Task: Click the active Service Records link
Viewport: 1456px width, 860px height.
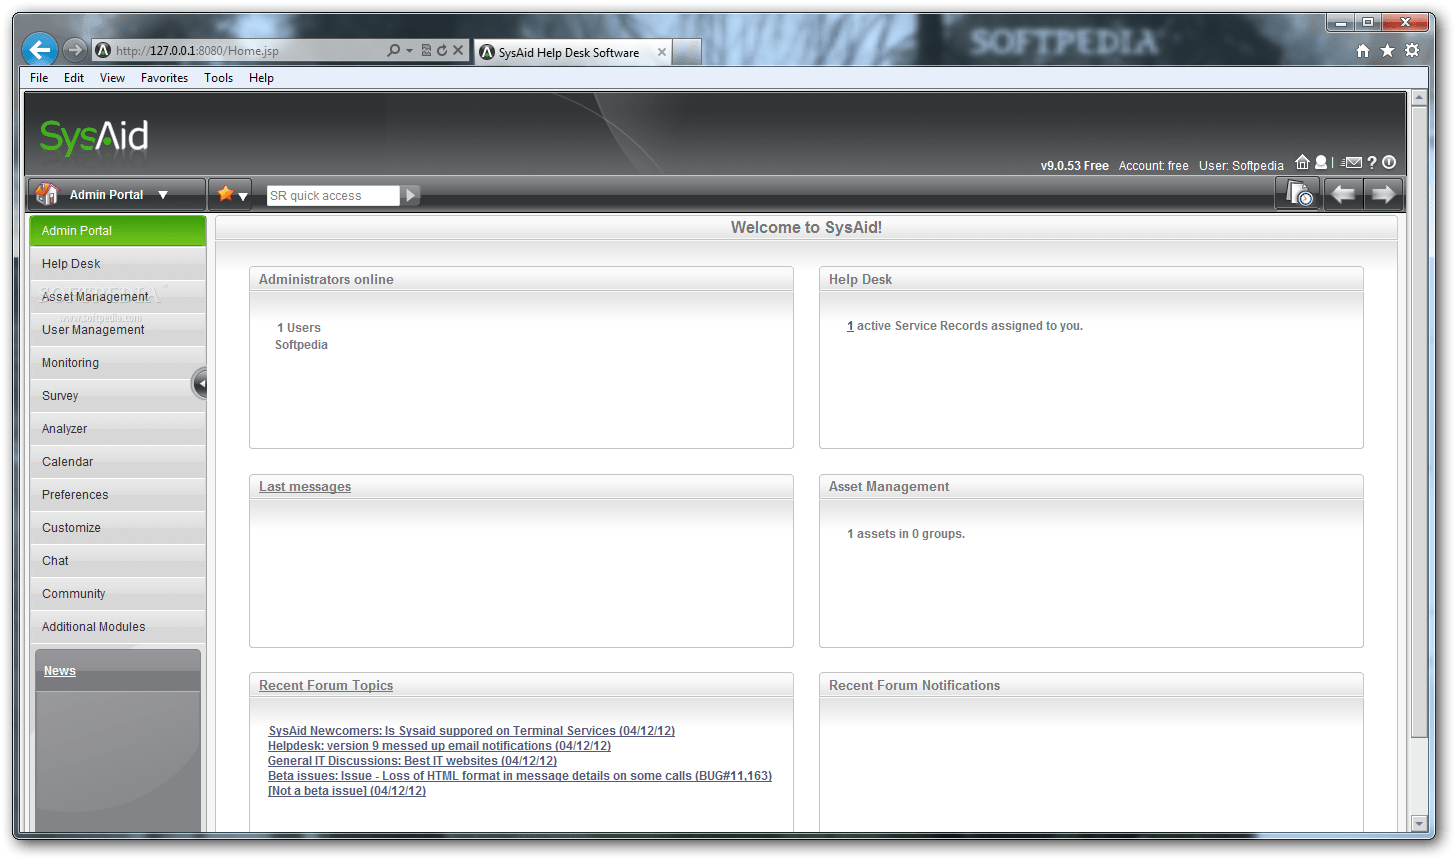Action: [x=849, y=325]
